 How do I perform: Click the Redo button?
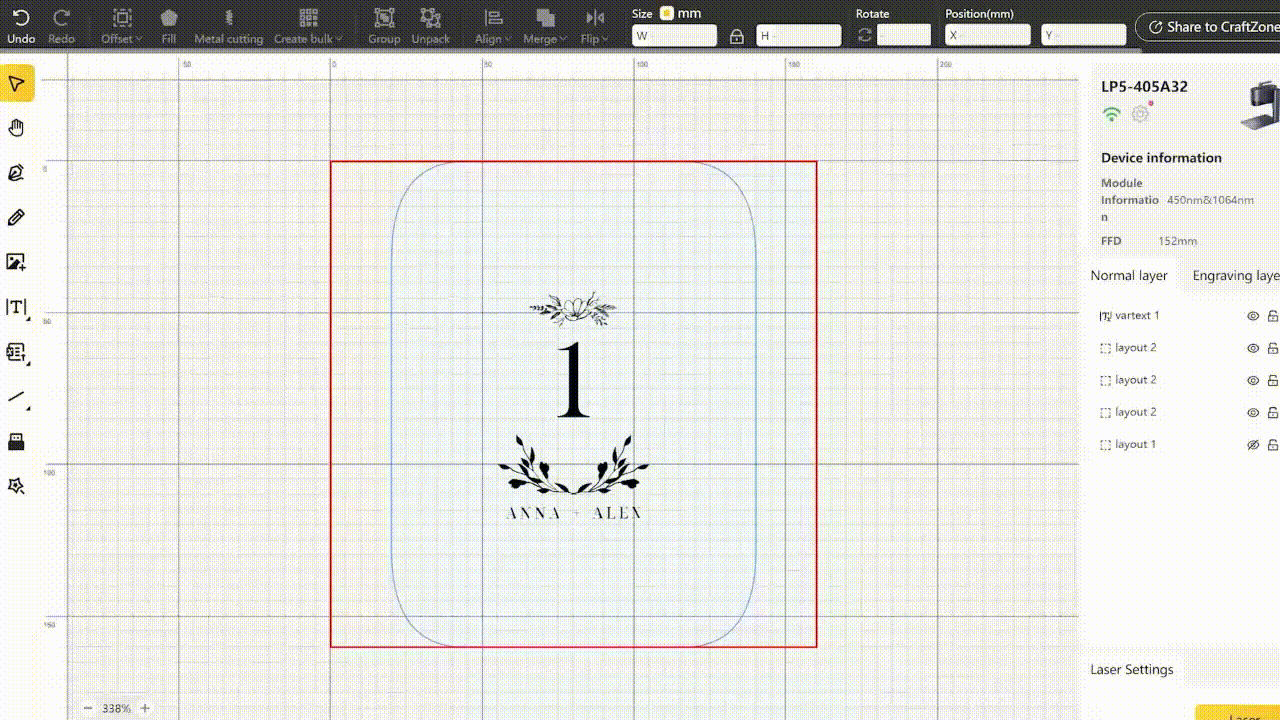61,26
